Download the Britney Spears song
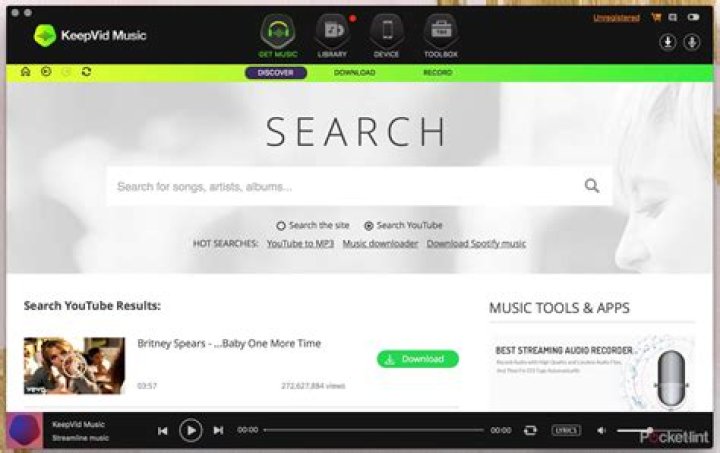The height and width of the screenshot is (453, 720). tap(417, 359)
